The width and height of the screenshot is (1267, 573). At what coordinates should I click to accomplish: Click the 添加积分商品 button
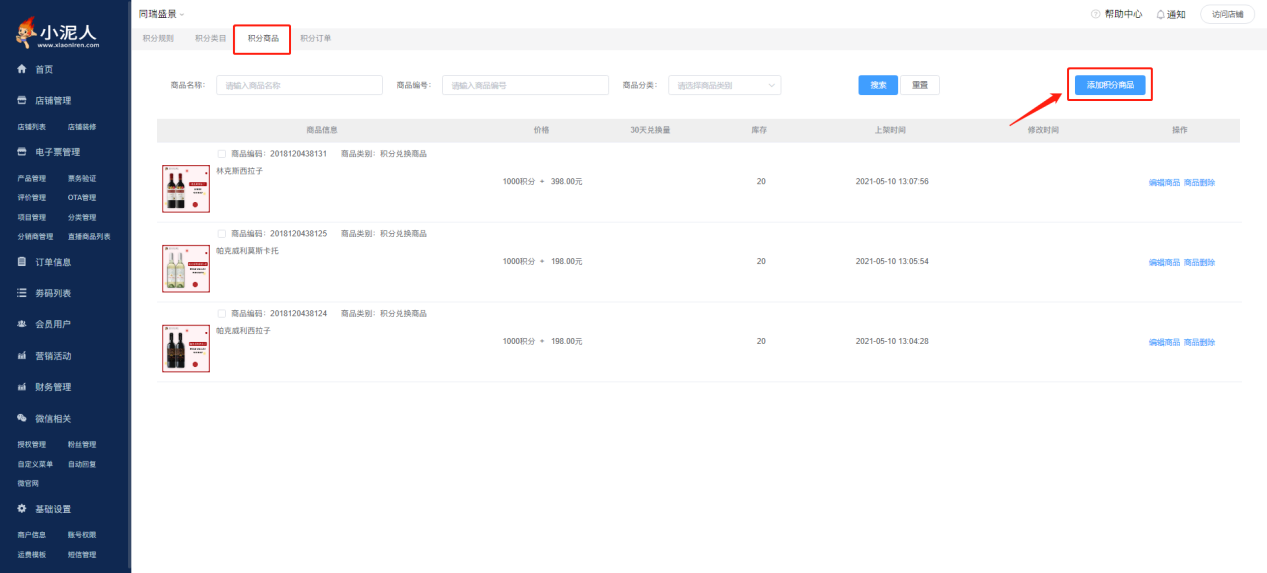point(1110,85)
